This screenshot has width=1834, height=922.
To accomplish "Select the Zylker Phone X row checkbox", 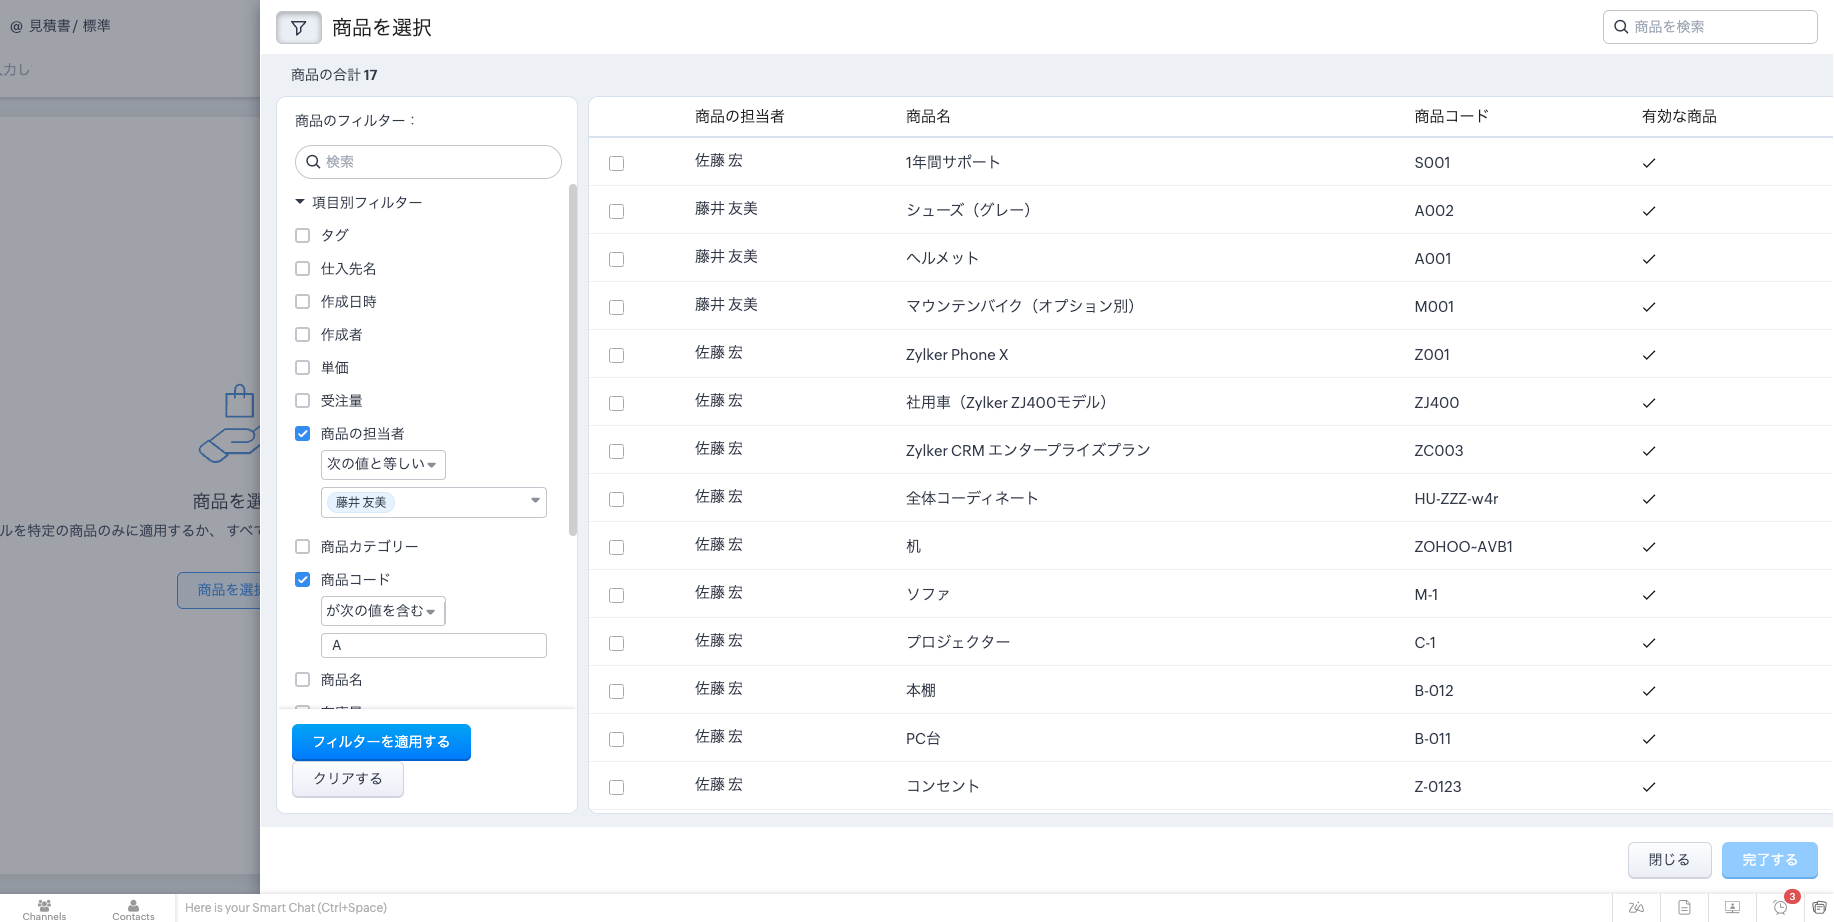I will 617,355.
